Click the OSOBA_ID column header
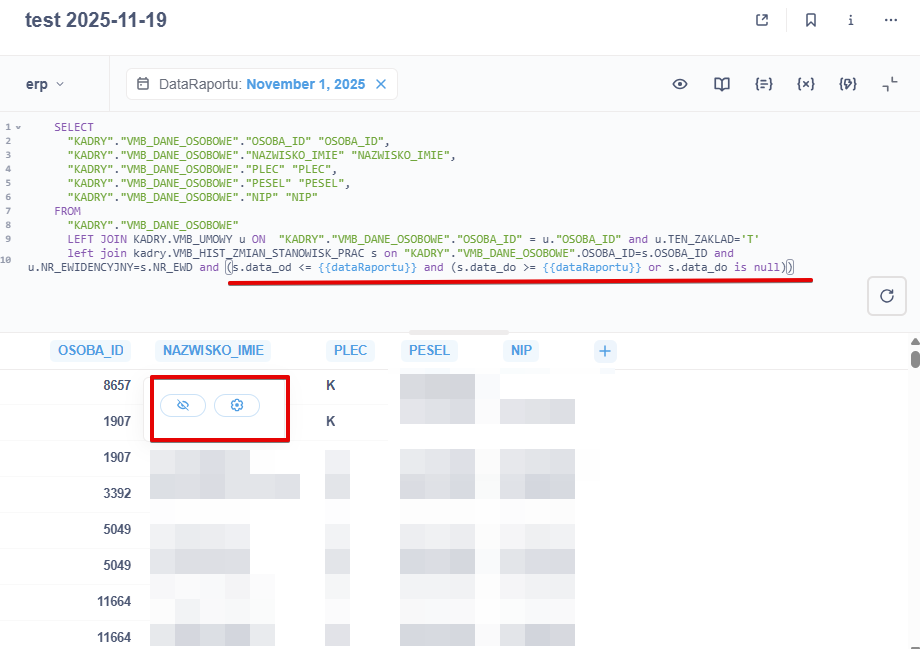The width and height of the screenshot is (920, 649). pyautogui.click(x=90, y=350)
